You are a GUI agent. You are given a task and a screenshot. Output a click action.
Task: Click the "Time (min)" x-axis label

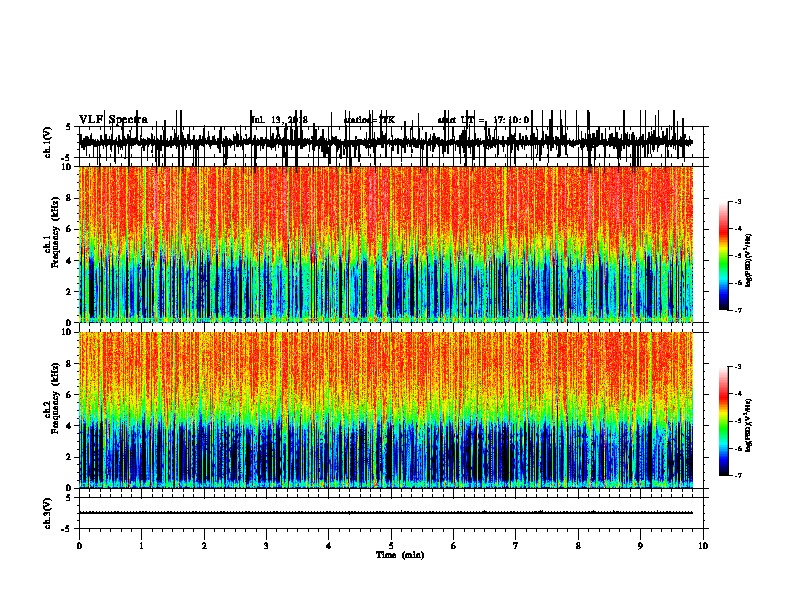400,555
